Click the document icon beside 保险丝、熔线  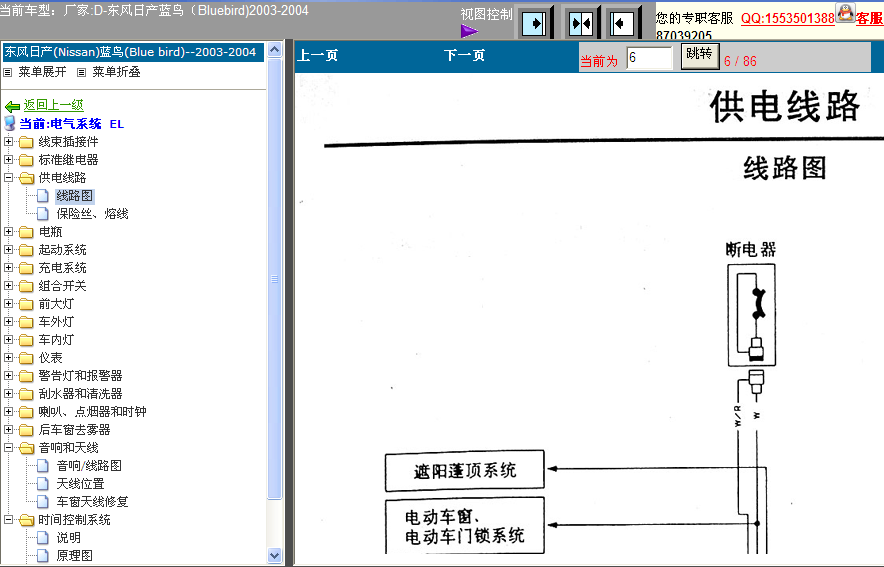coord(43,214)
